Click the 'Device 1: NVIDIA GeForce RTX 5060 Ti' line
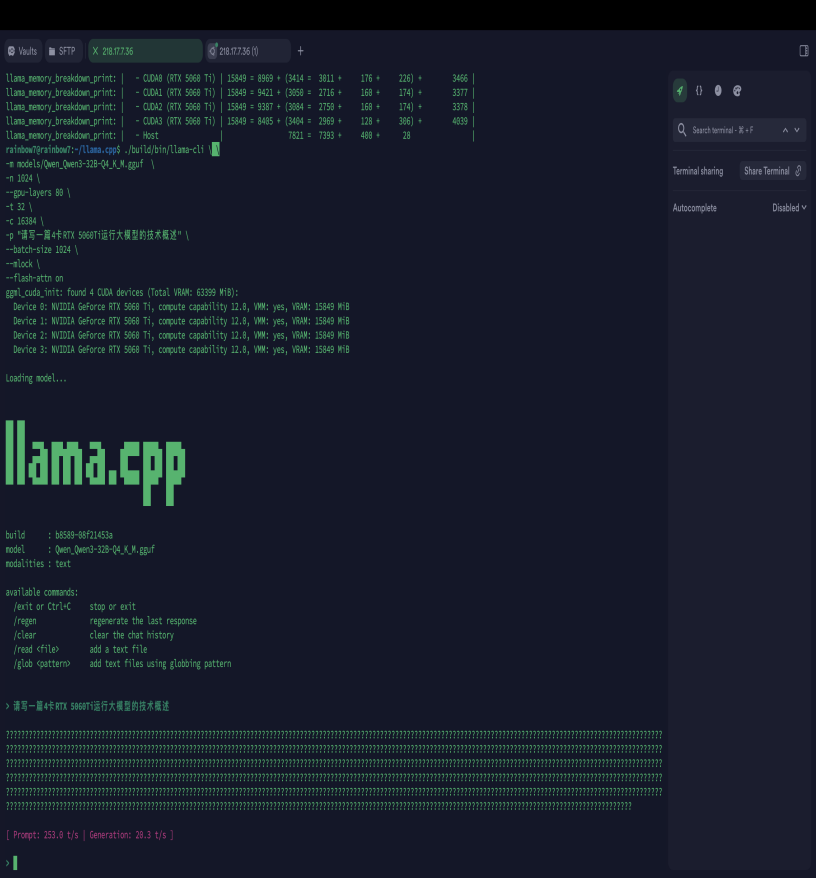 coord(181,321)
